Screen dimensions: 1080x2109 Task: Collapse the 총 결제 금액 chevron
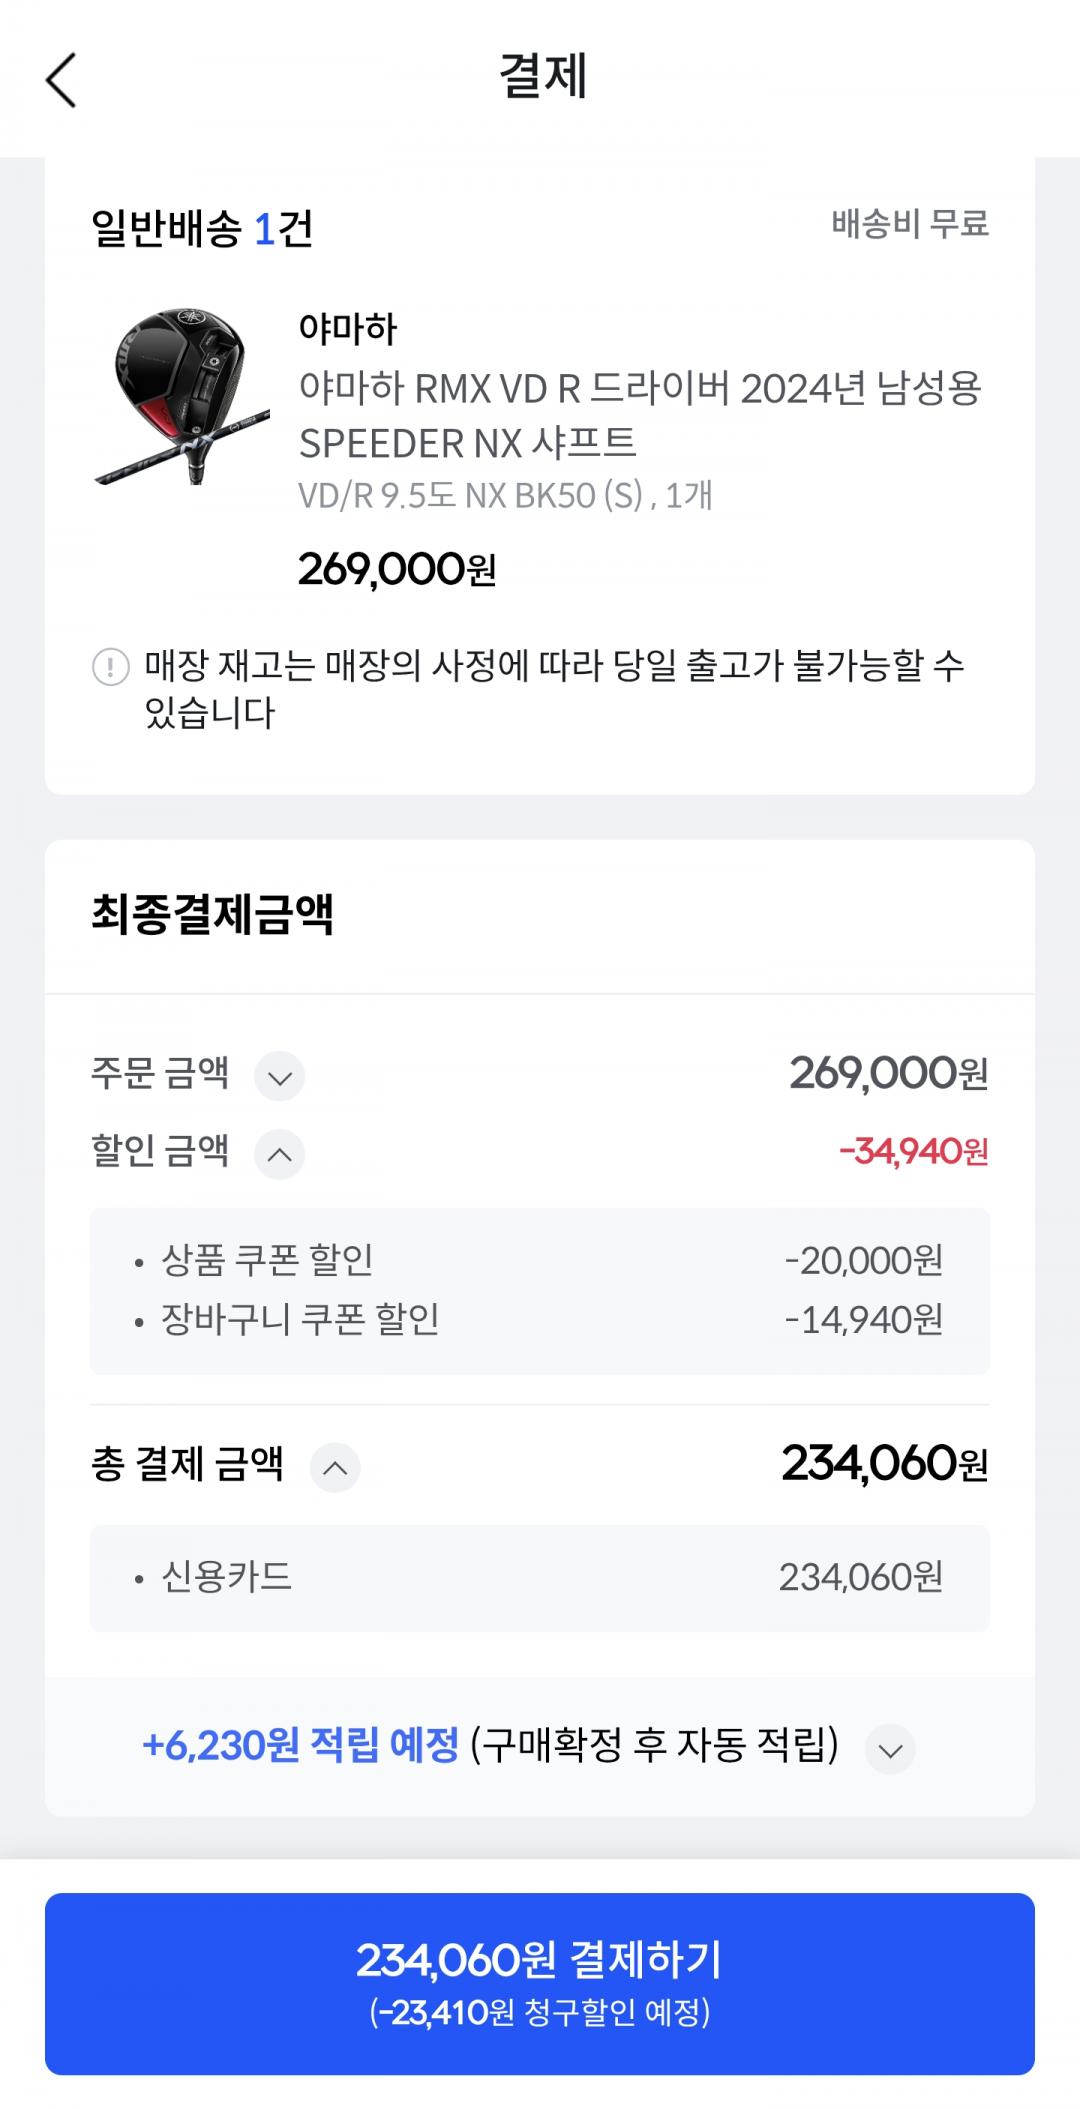(x=335, y=1468)
